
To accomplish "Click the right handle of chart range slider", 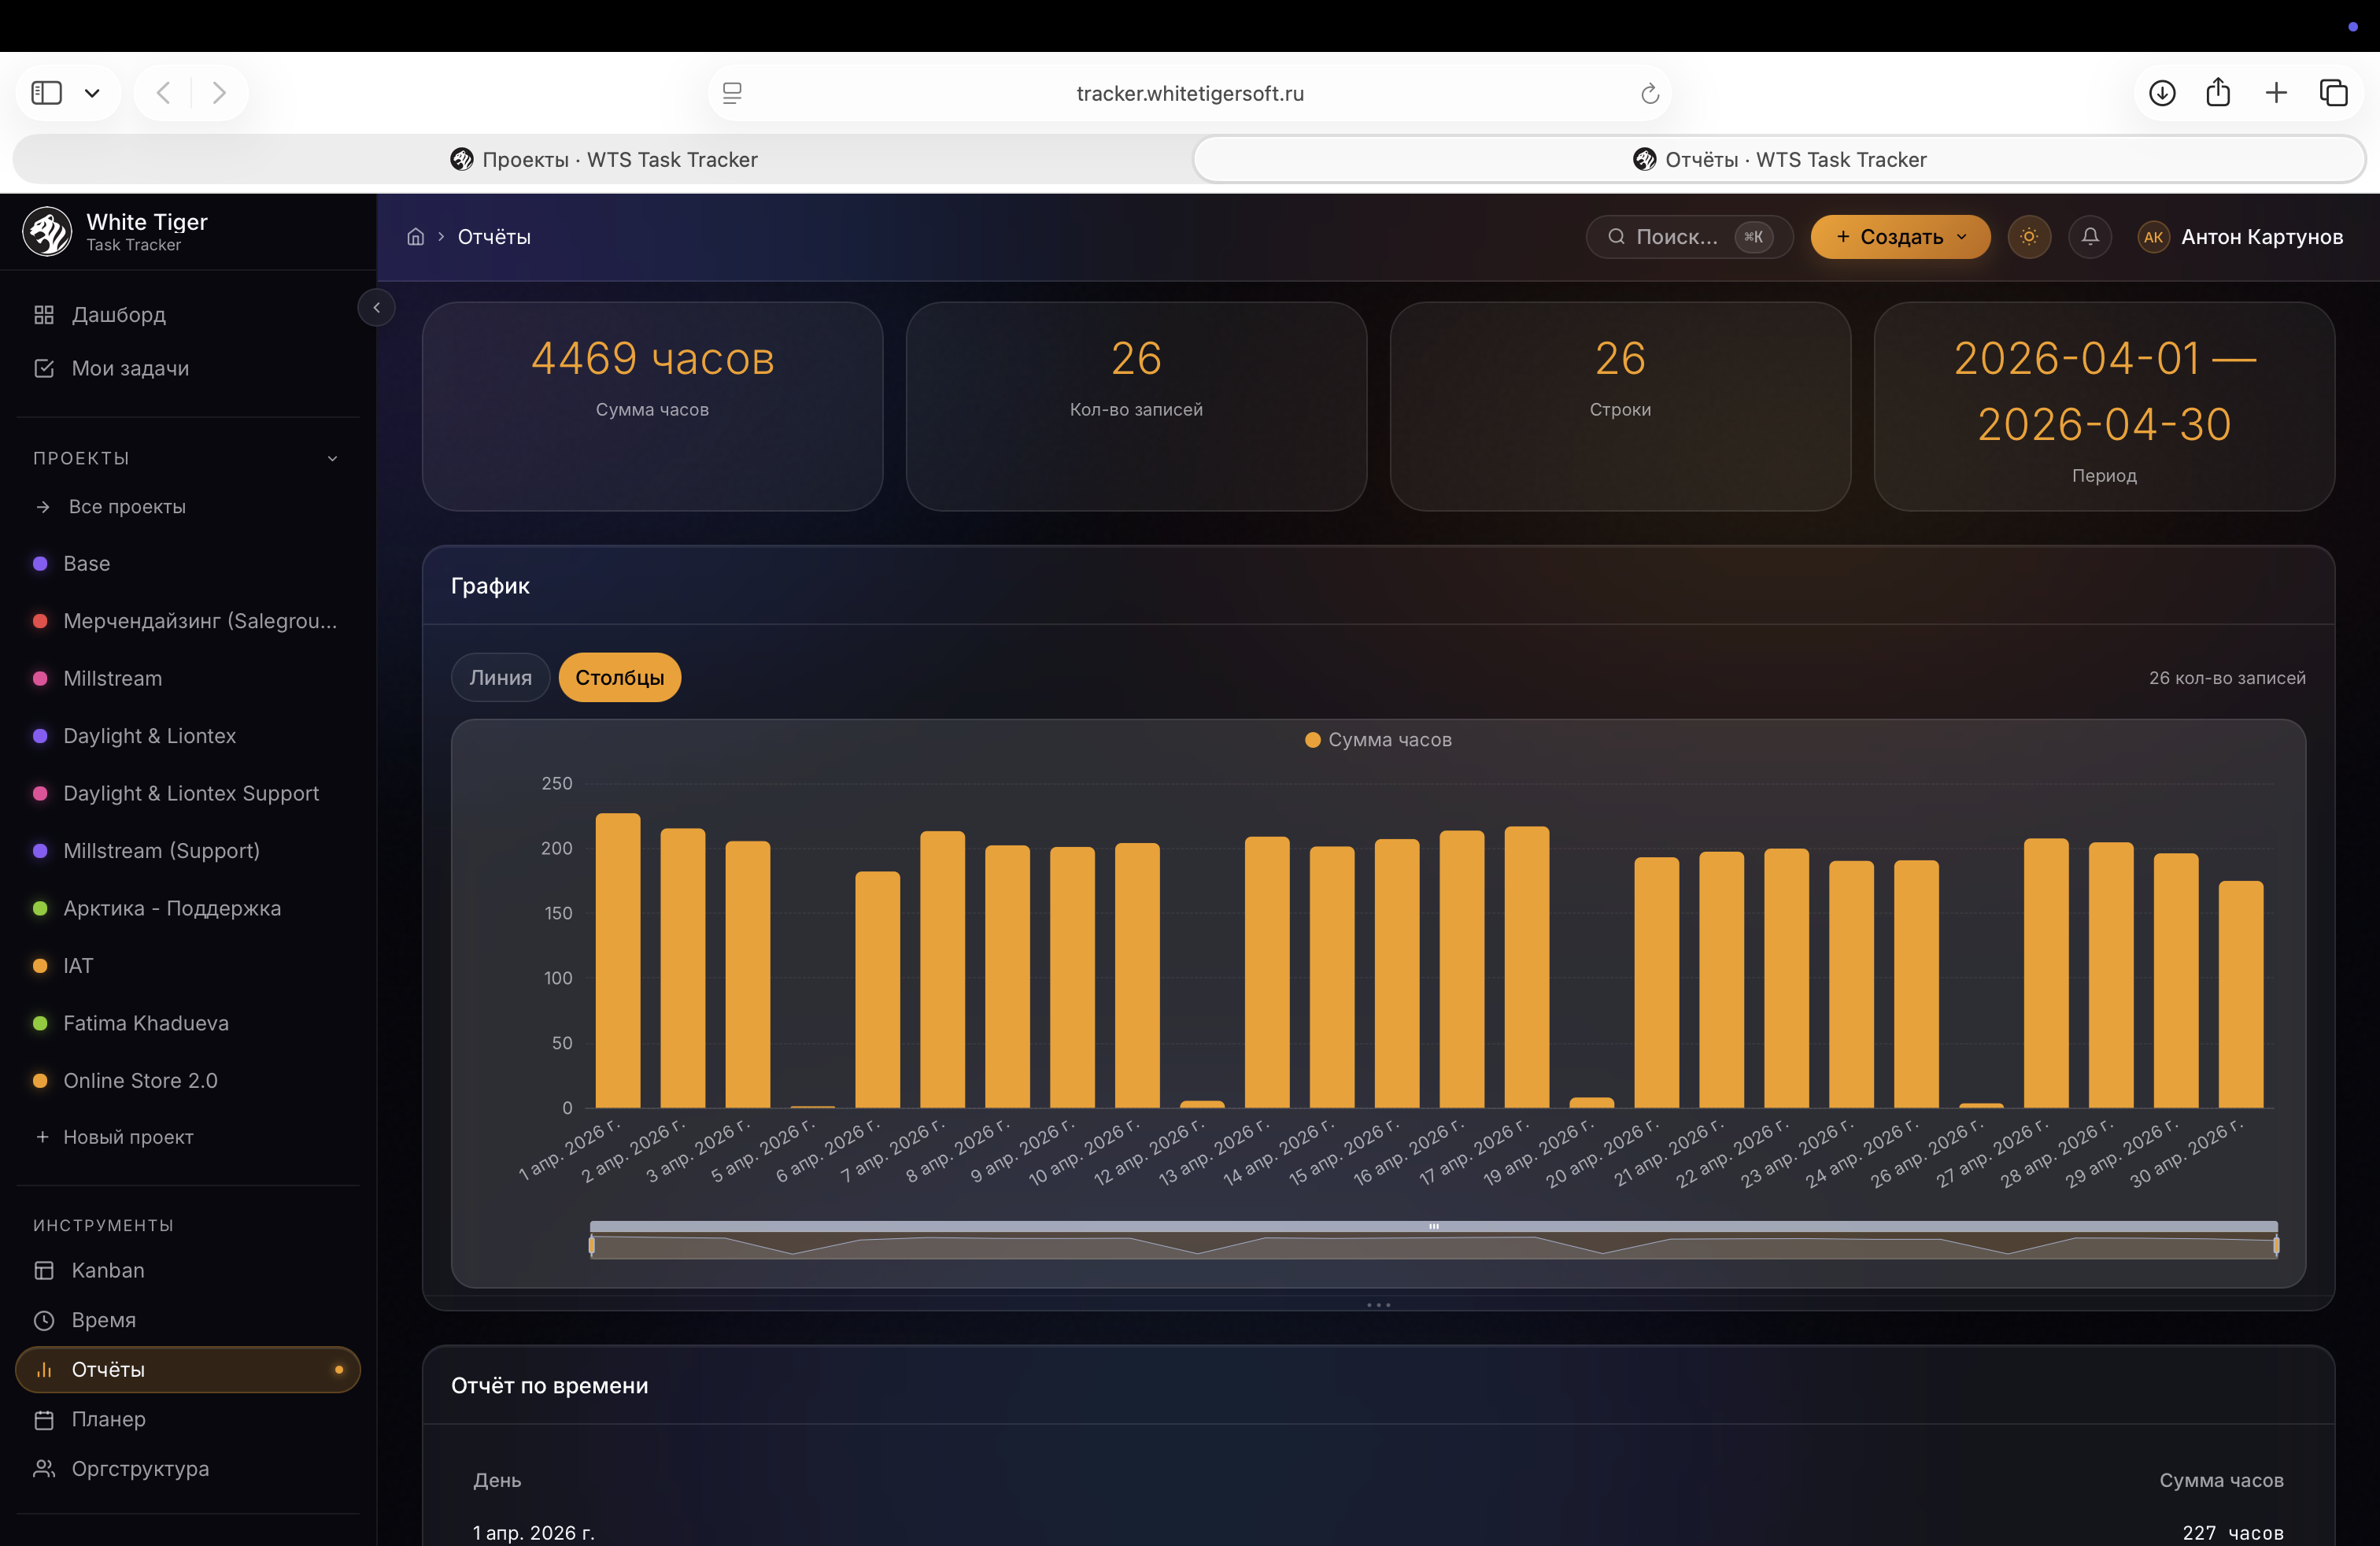I will [x=2276, y=1246].
